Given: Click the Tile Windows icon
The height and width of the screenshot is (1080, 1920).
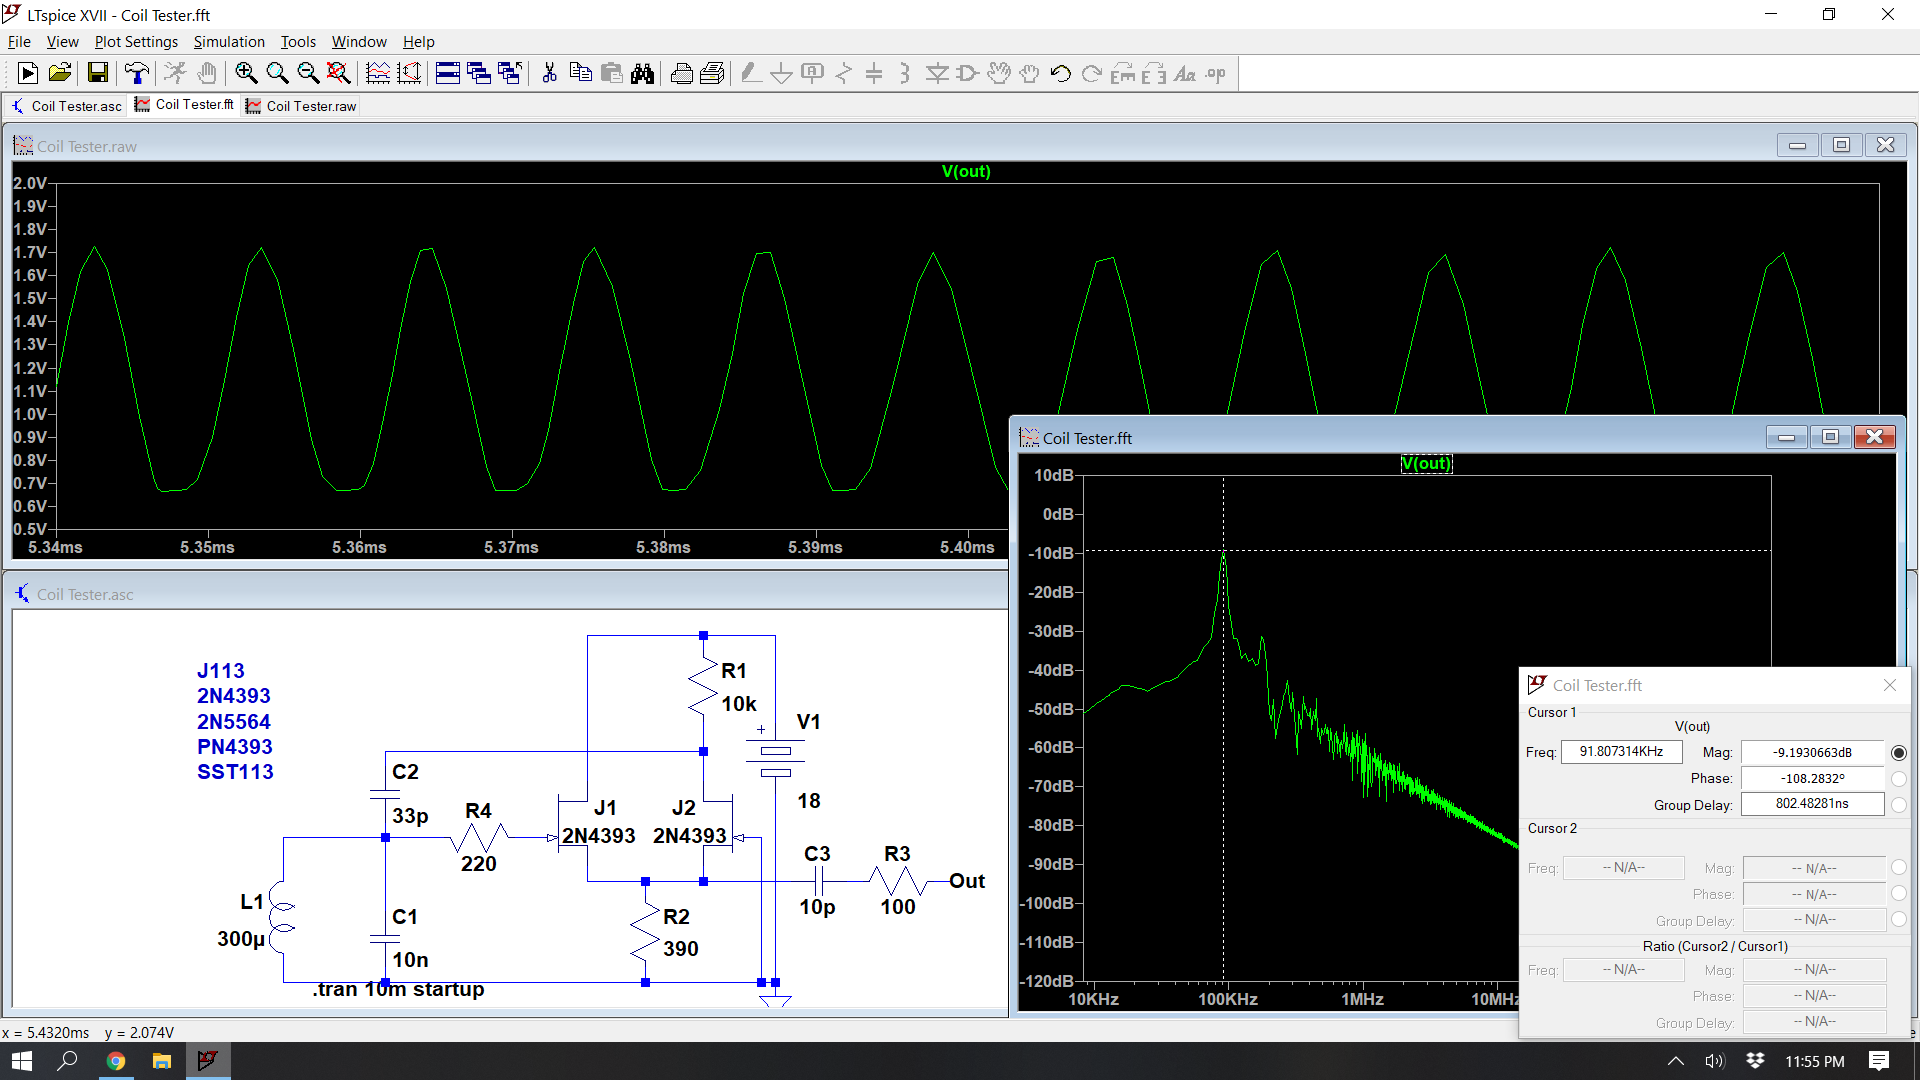Looking at the screenshot, I should pyautogui.click(x=448, y=73).
